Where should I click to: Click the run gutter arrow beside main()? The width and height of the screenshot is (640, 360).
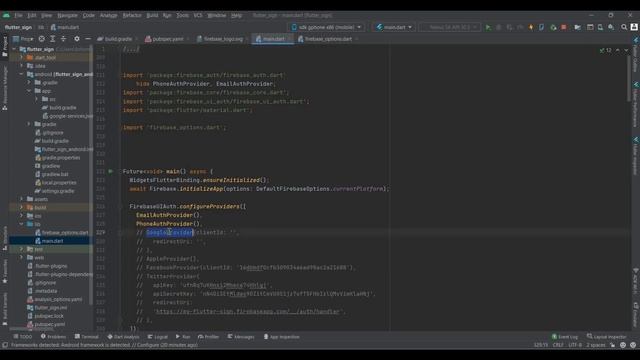click(x=110, y=171)
